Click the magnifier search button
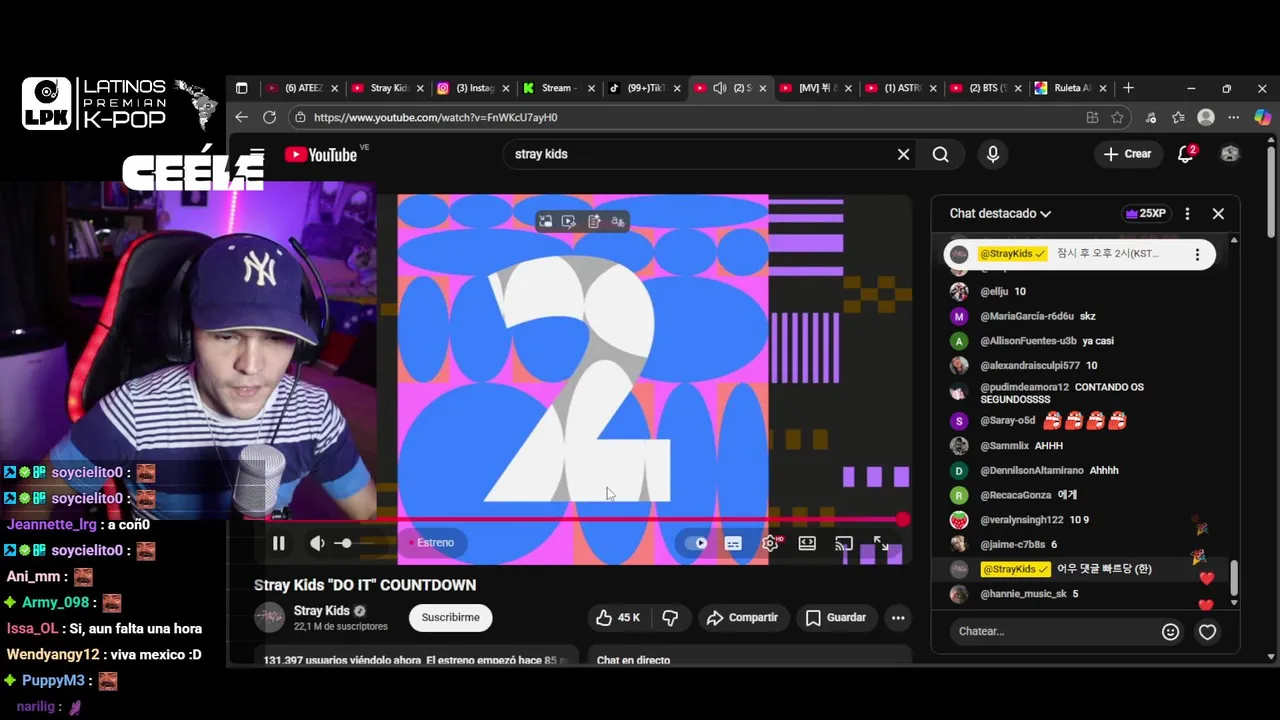 click(x=941, y=154)
